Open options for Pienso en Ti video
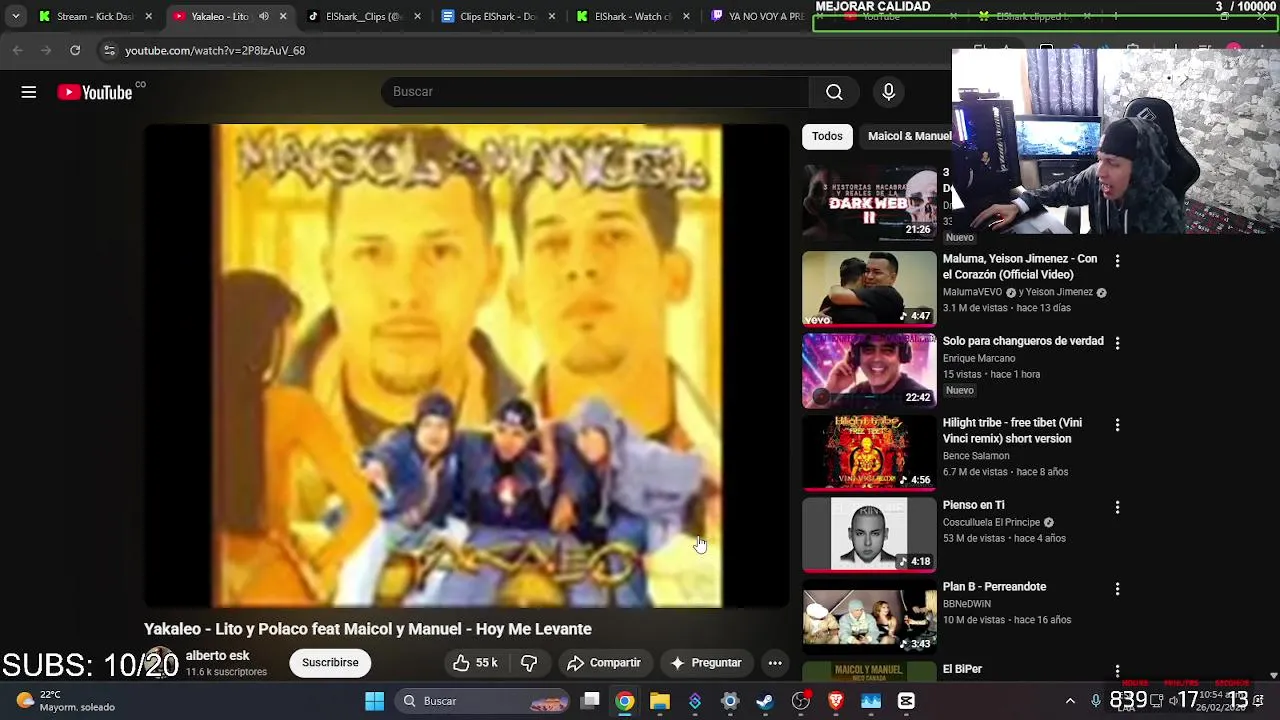The width and height of the screenshot is (1280, 720). point(1117,507)
